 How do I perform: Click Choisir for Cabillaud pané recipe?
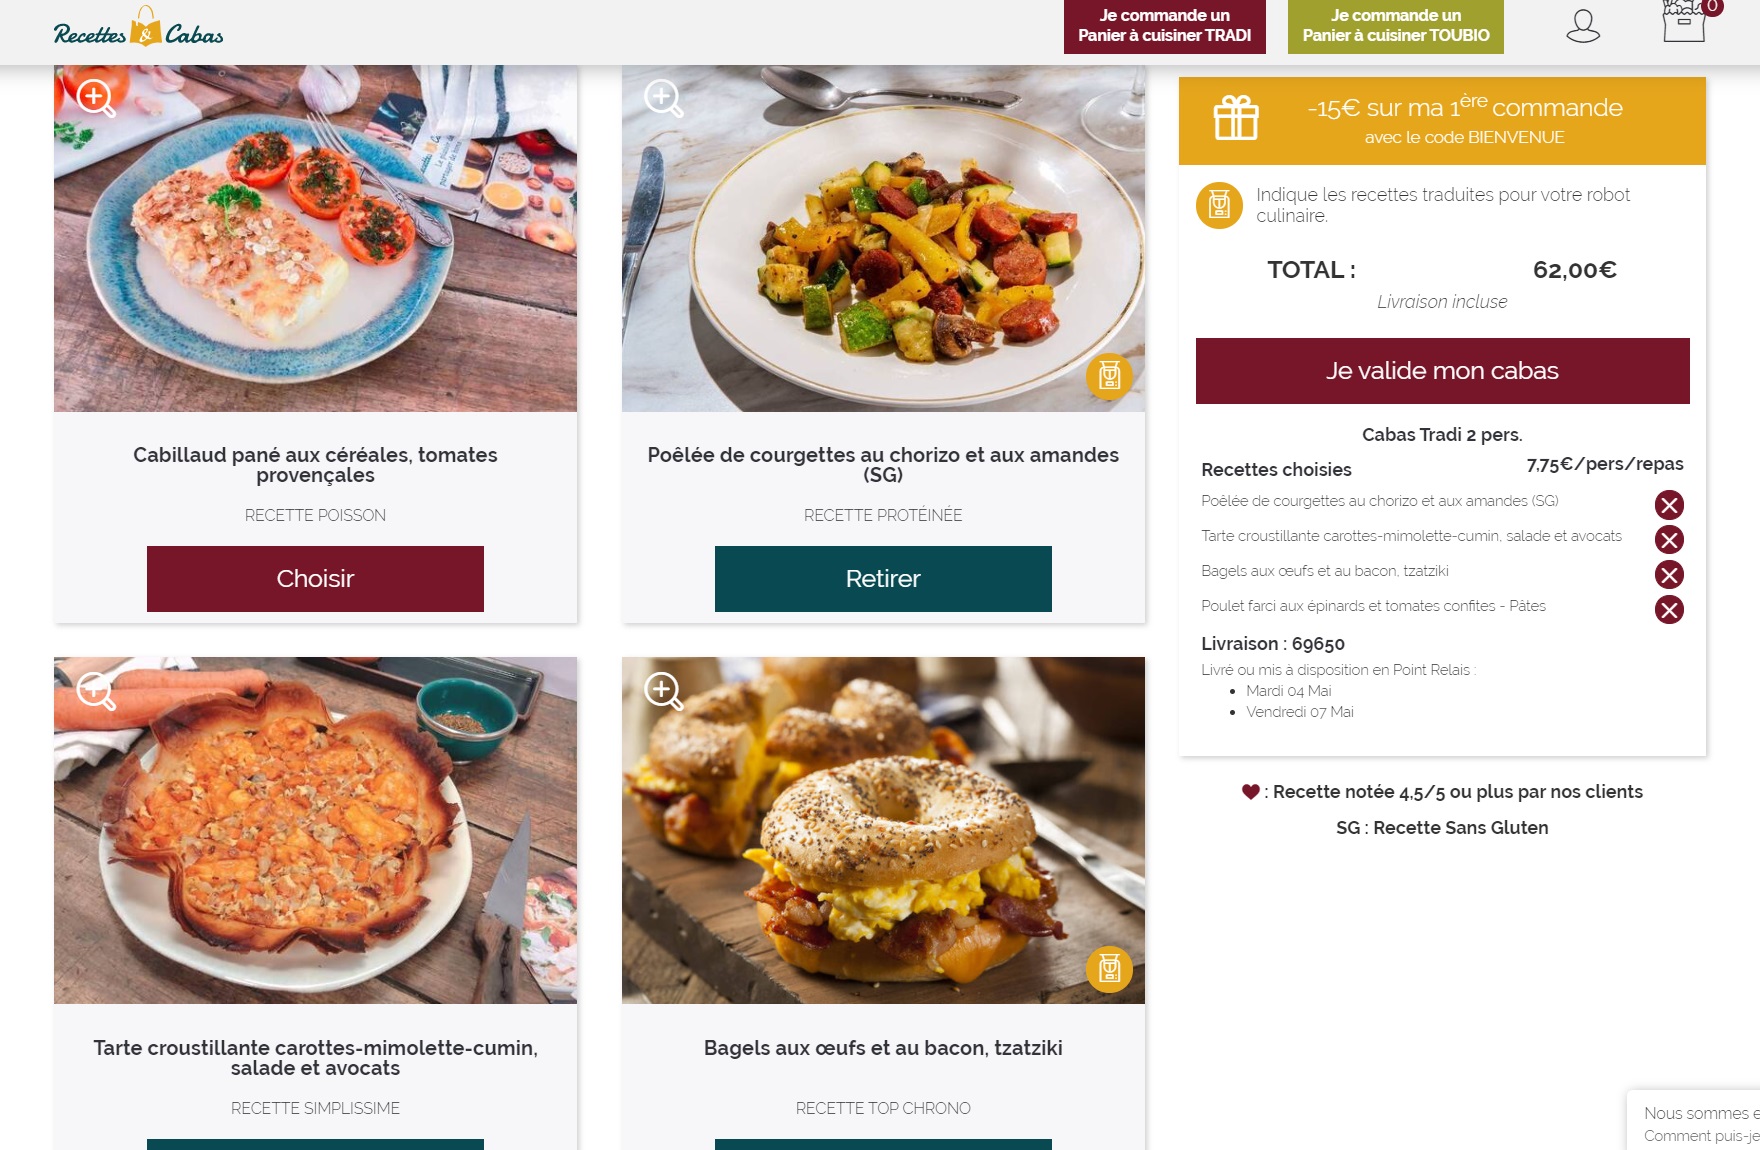click(315, 579)
